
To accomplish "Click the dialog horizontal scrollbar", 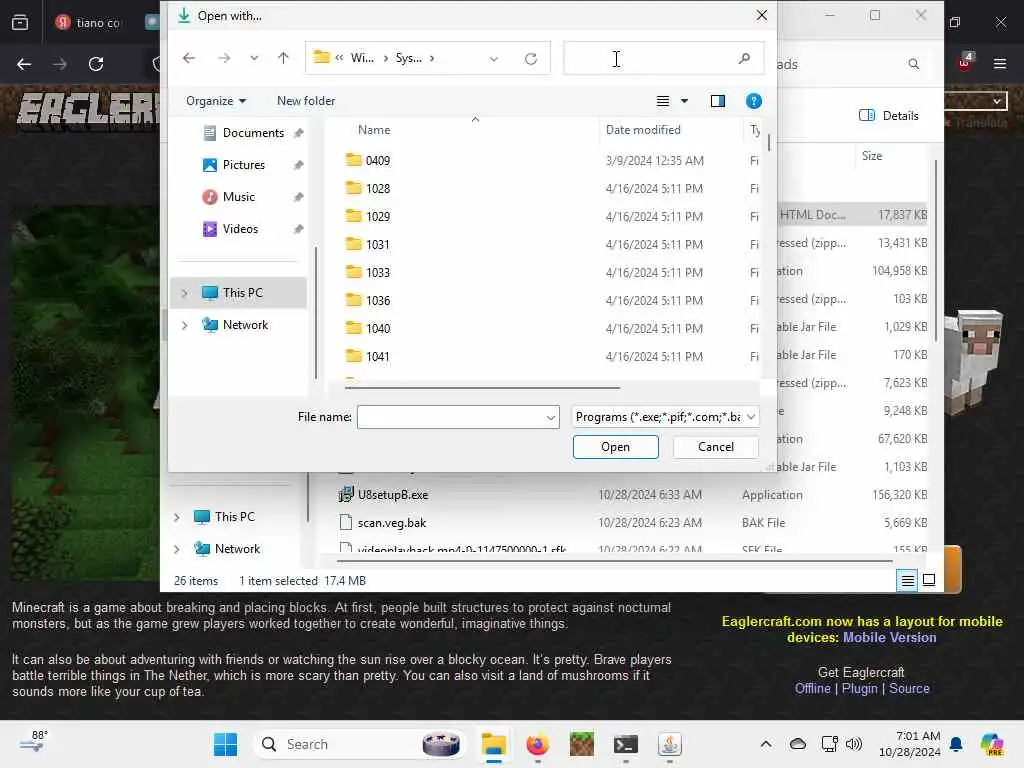I will [x=482, y=388].
